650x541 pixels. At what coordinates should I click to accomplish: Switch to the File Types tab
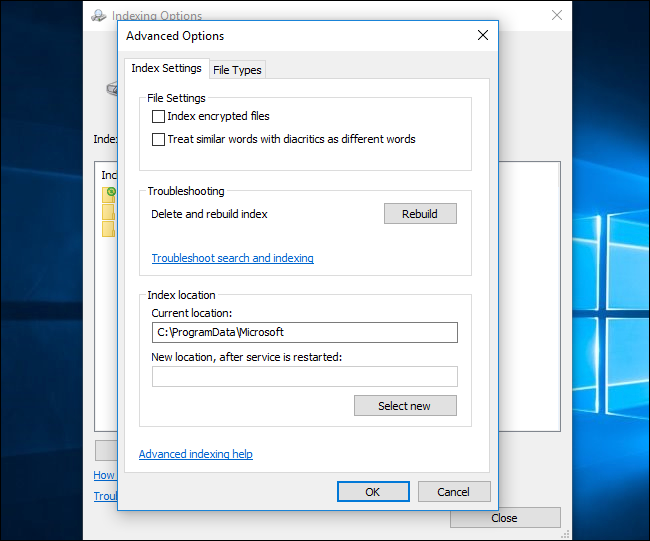point(237,69)
